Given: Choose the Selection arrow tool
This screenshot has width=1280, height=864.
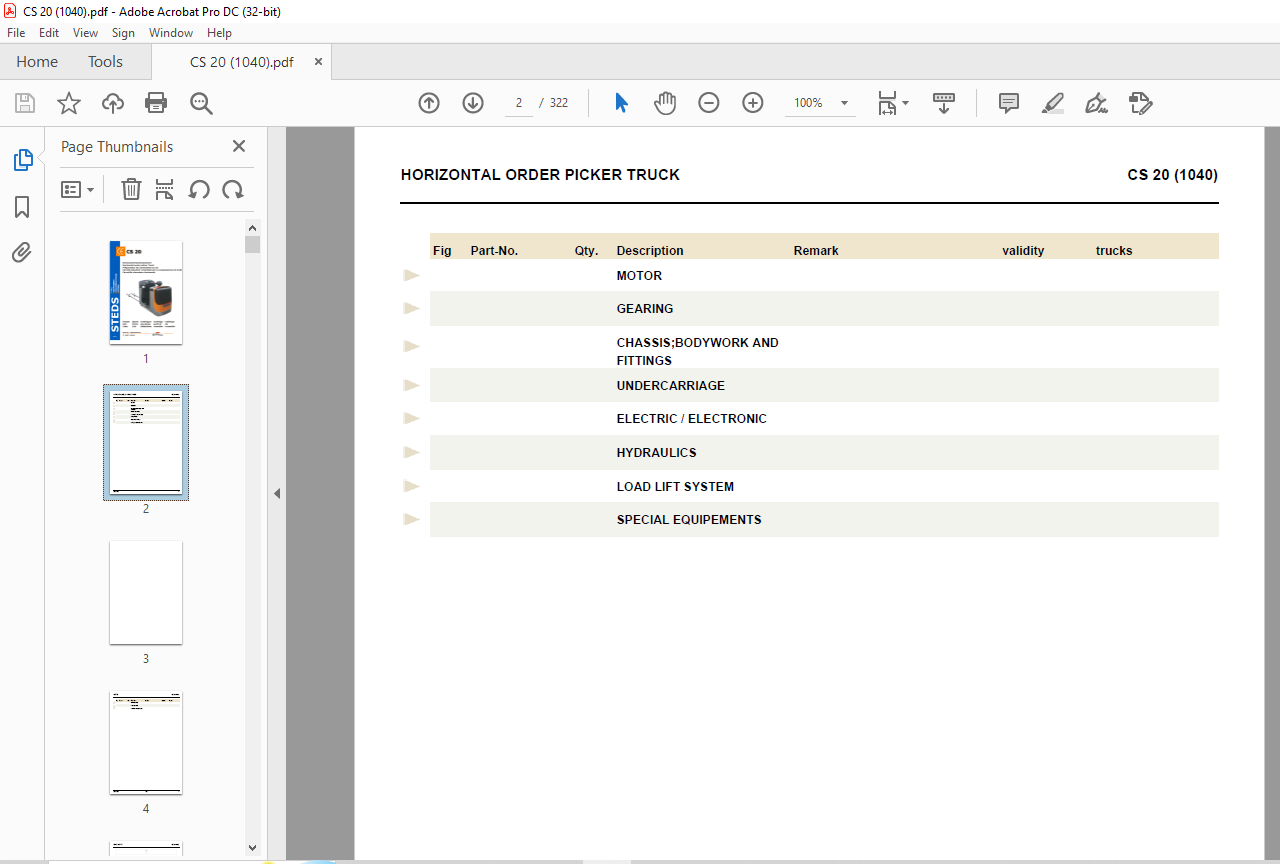Looking at the screenshot, I should point(621,103).
